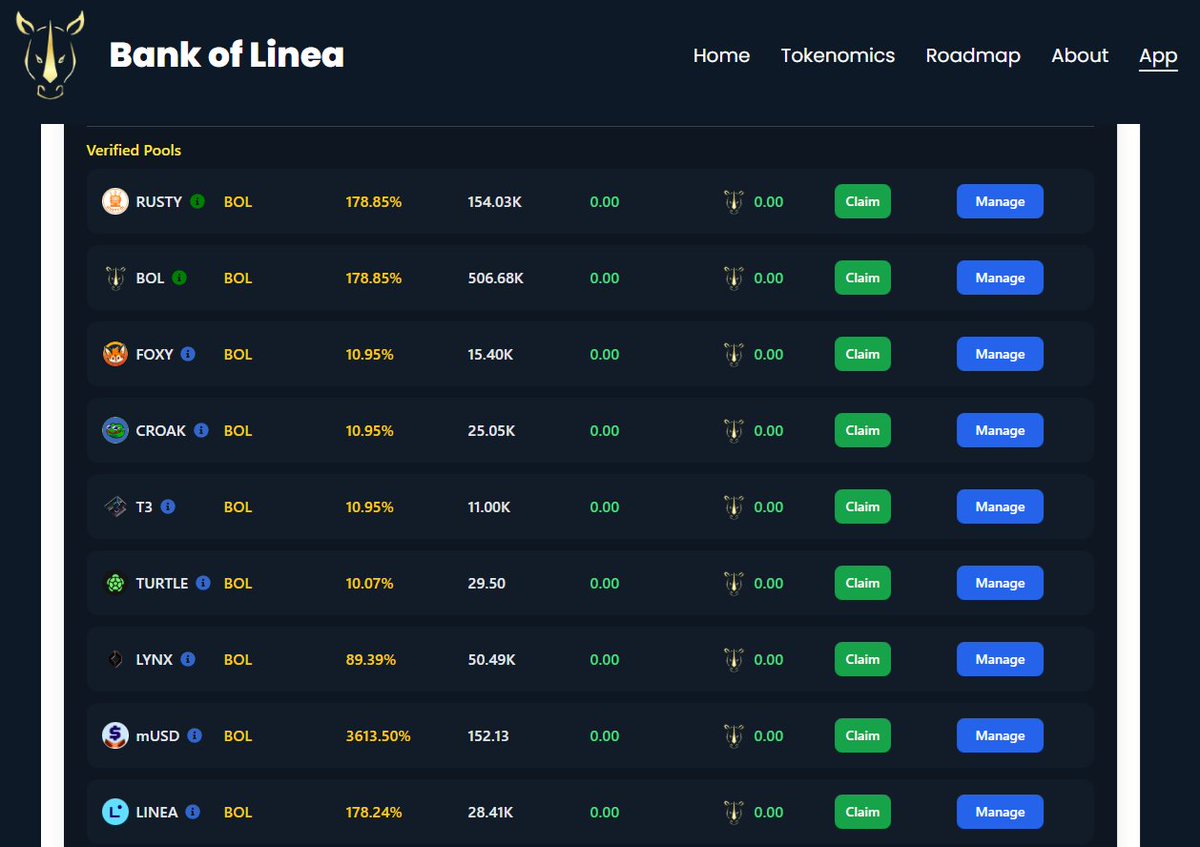The width and height of the screenshot is (1200, 847).
Task: Click the 3613.50% APR value
Action: coord(378,736)
